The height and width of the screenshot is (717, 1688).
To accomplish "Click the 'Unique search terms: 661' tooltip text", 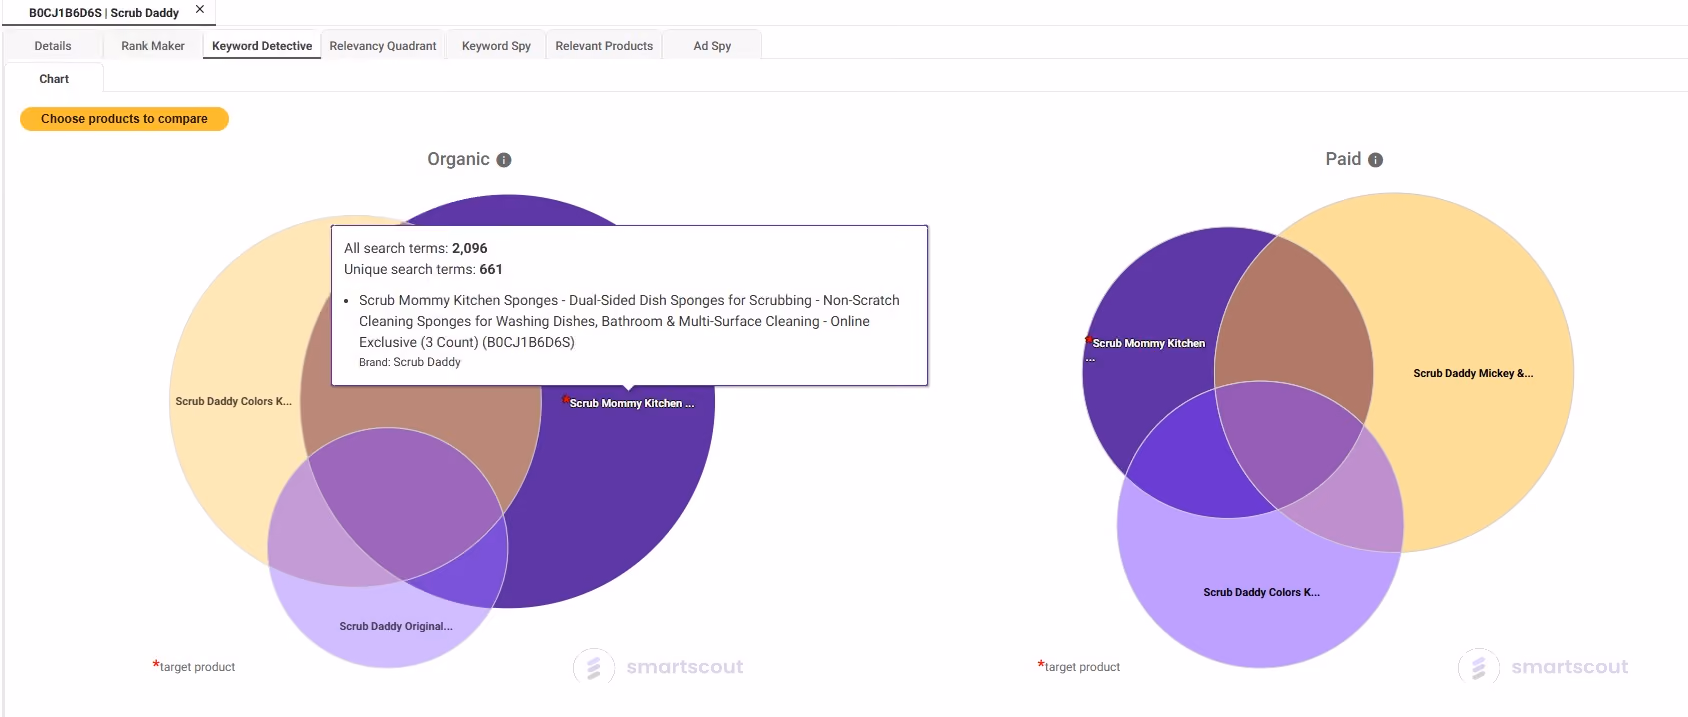I will (x=423, y=269).
